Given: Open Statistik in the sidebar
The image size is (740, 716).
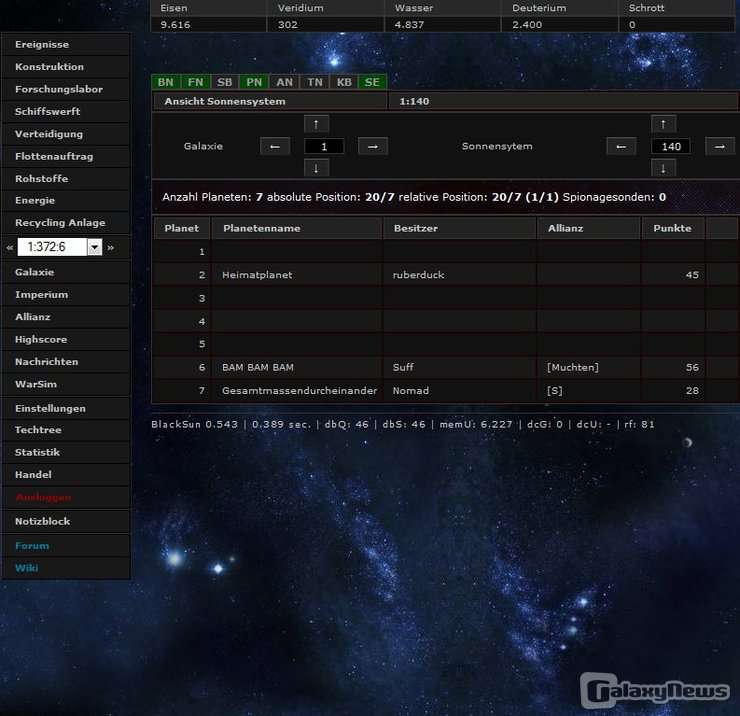Looking at the screenshot, I should tap(66, 452).
